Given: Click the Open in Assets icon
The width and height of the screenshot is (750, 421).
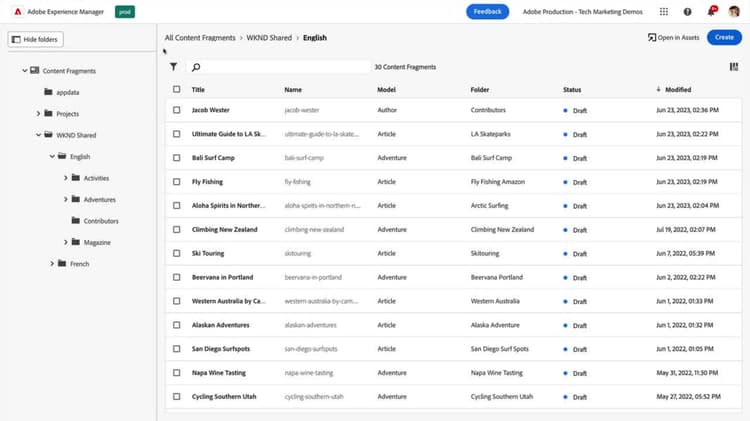Looking at the screenshot, I should click(x=651, y=37).
